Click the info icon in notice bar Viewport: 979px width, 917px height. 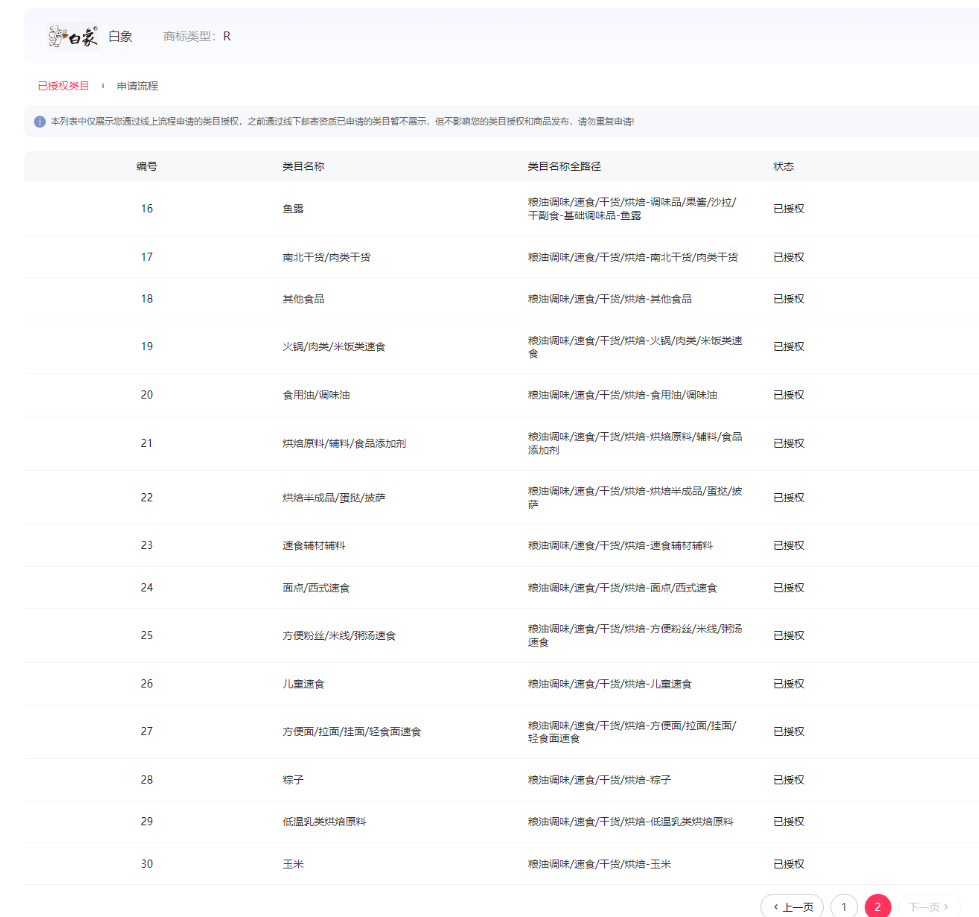40,121
